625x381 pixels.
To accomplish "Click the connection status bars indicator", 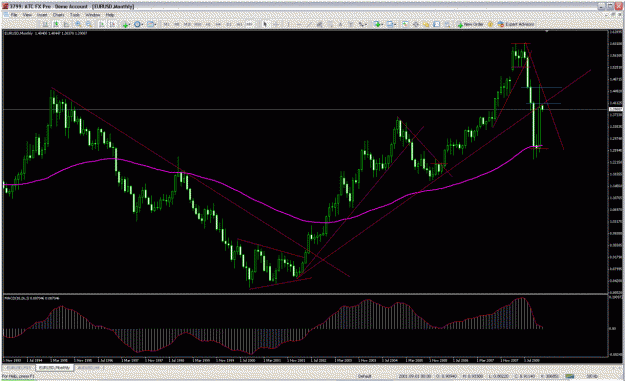I will click(569, 376).
